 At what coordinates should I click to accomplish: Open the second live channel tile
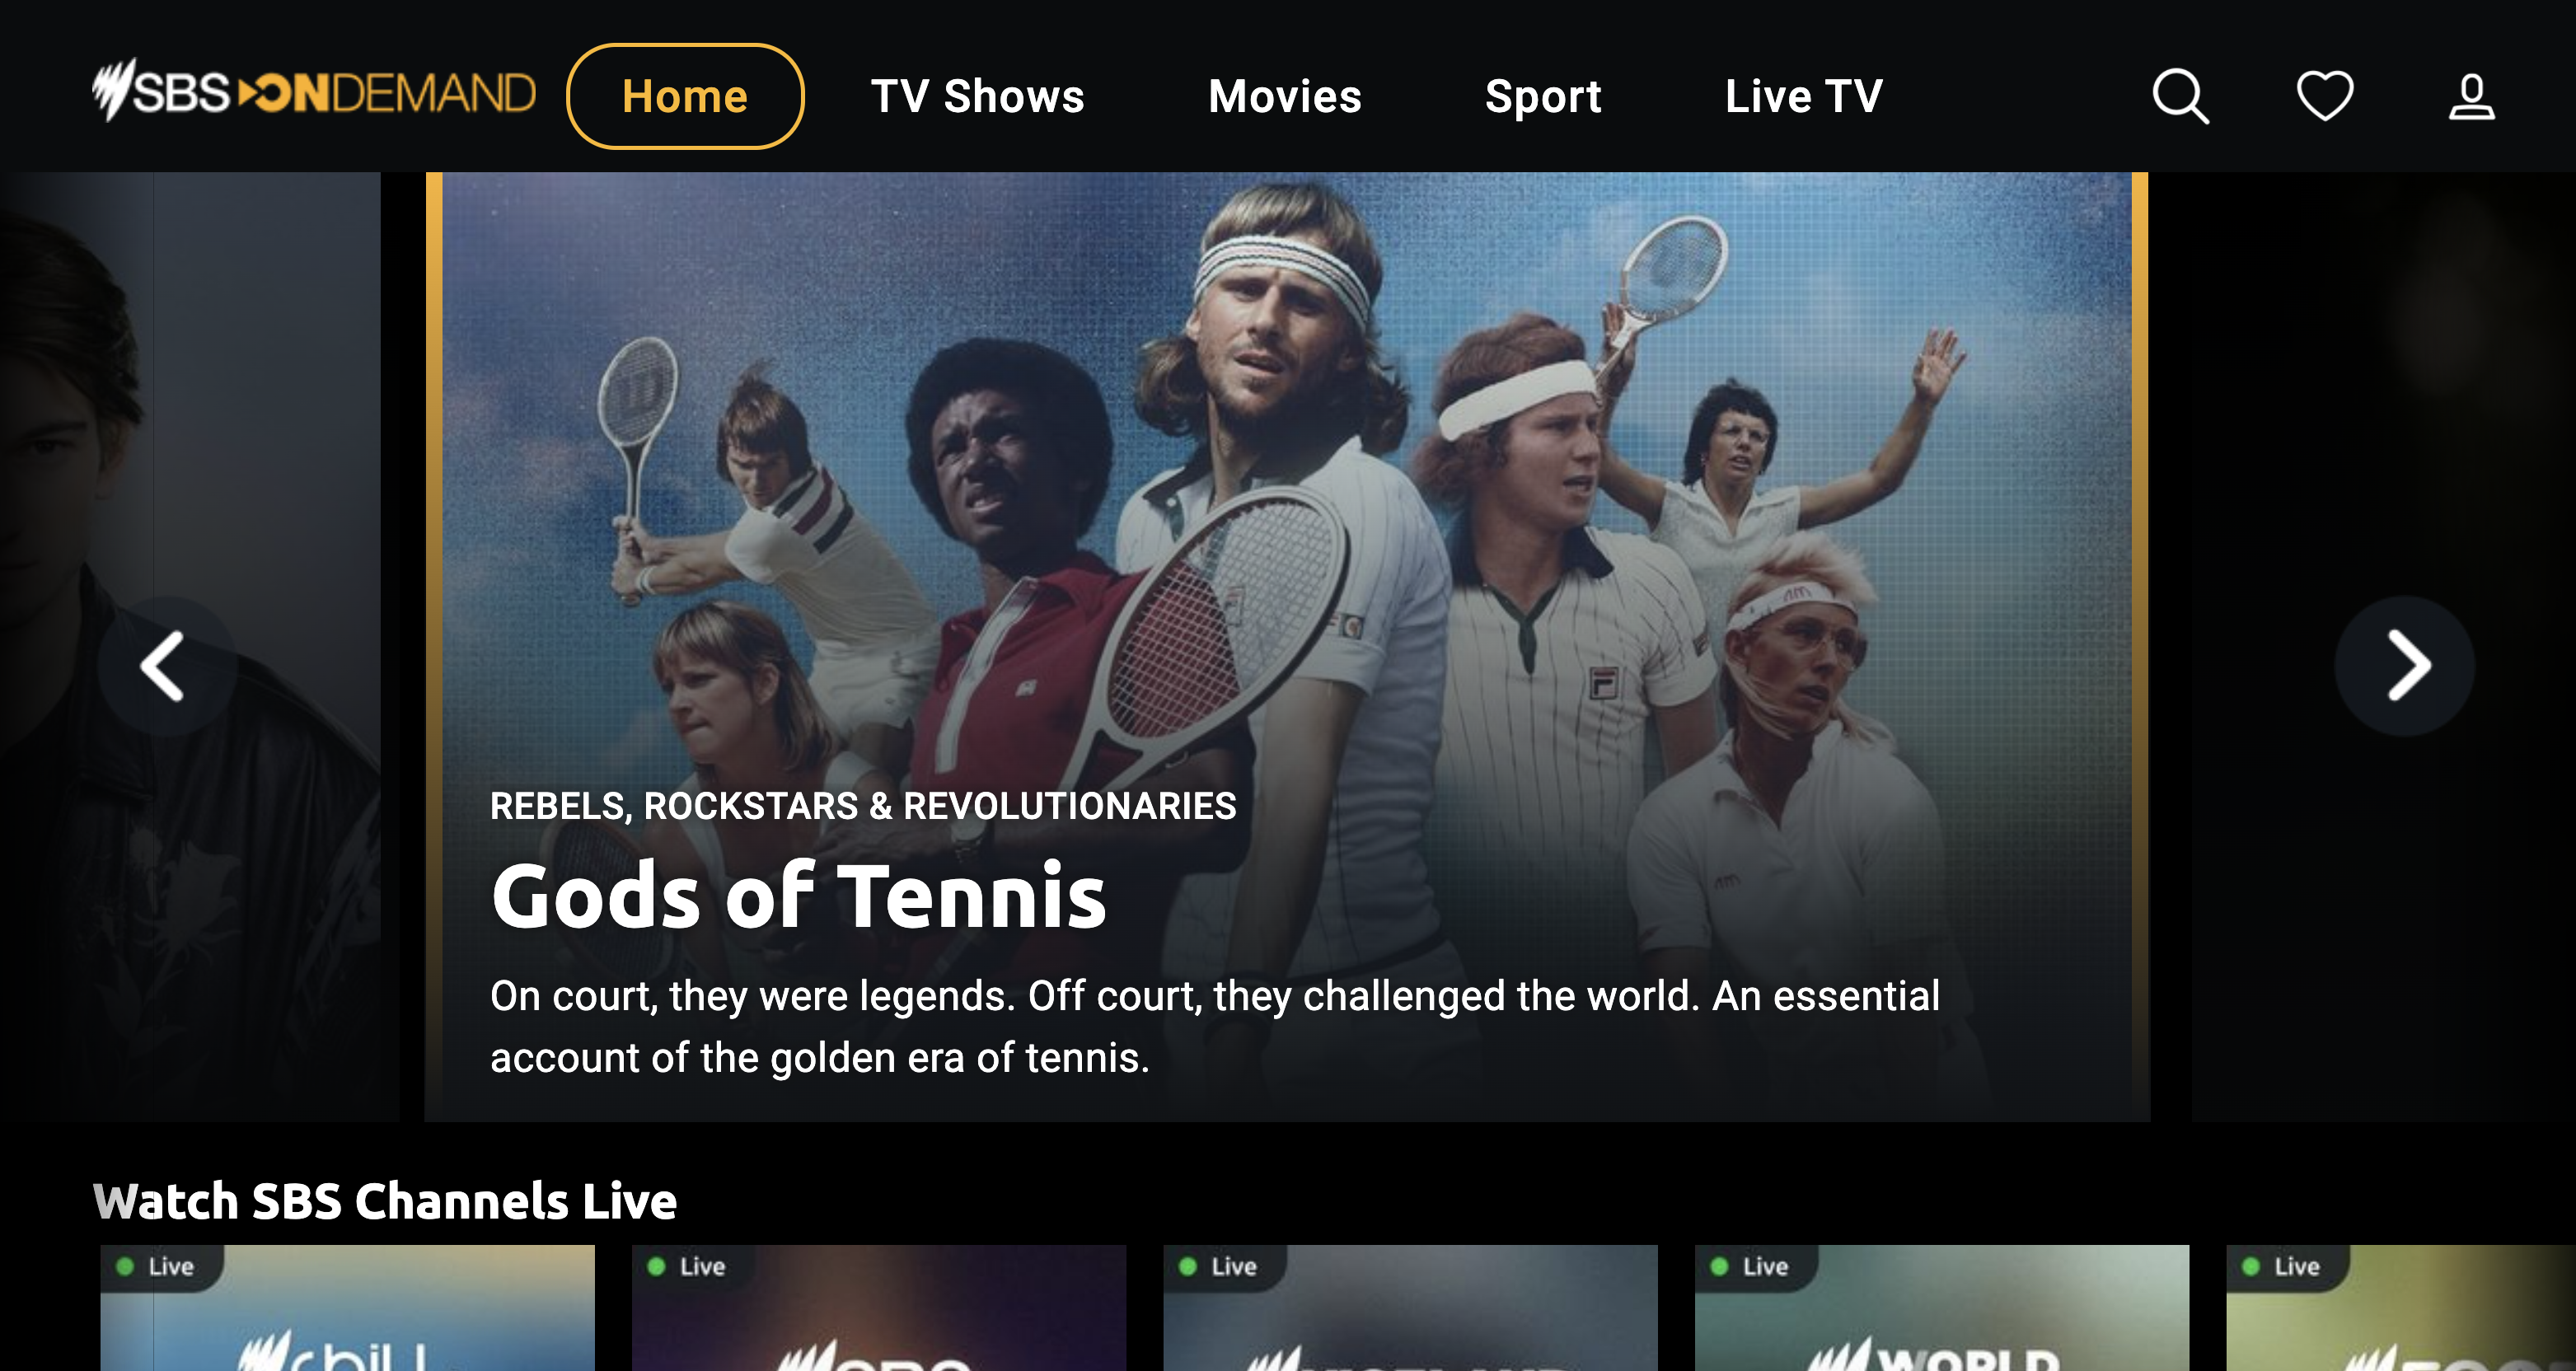tap(879, 1307)
